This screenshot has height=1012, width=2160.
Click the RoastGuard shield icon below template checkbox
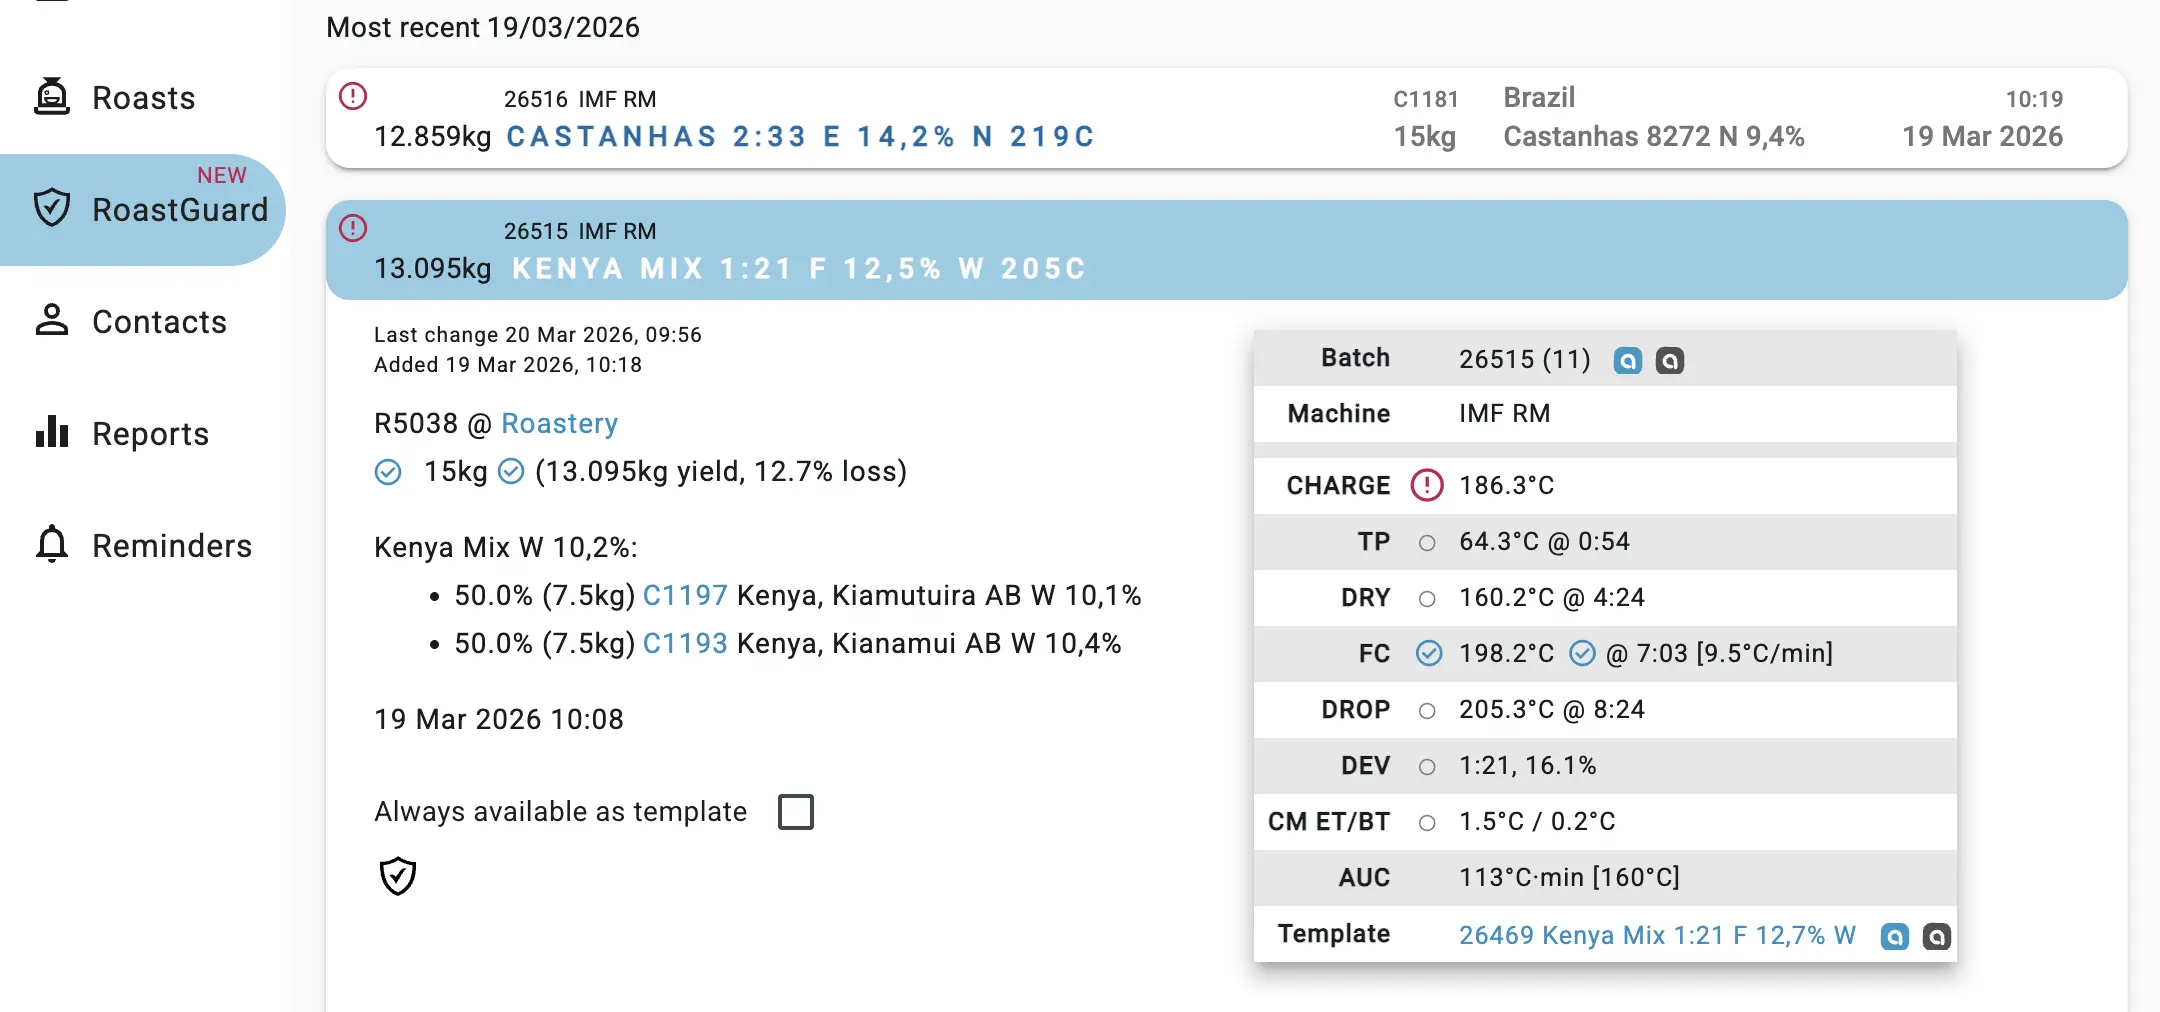coord(398,876)
